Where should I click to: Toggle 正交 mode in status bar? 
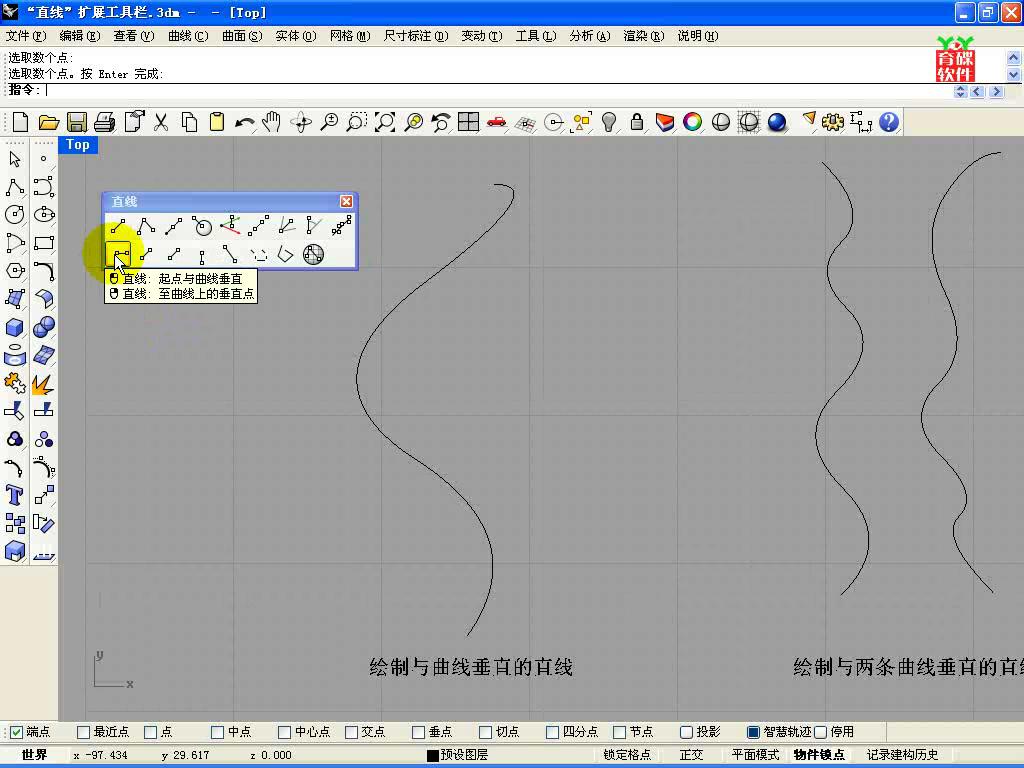pyautogui.click(x=691, y=755)
